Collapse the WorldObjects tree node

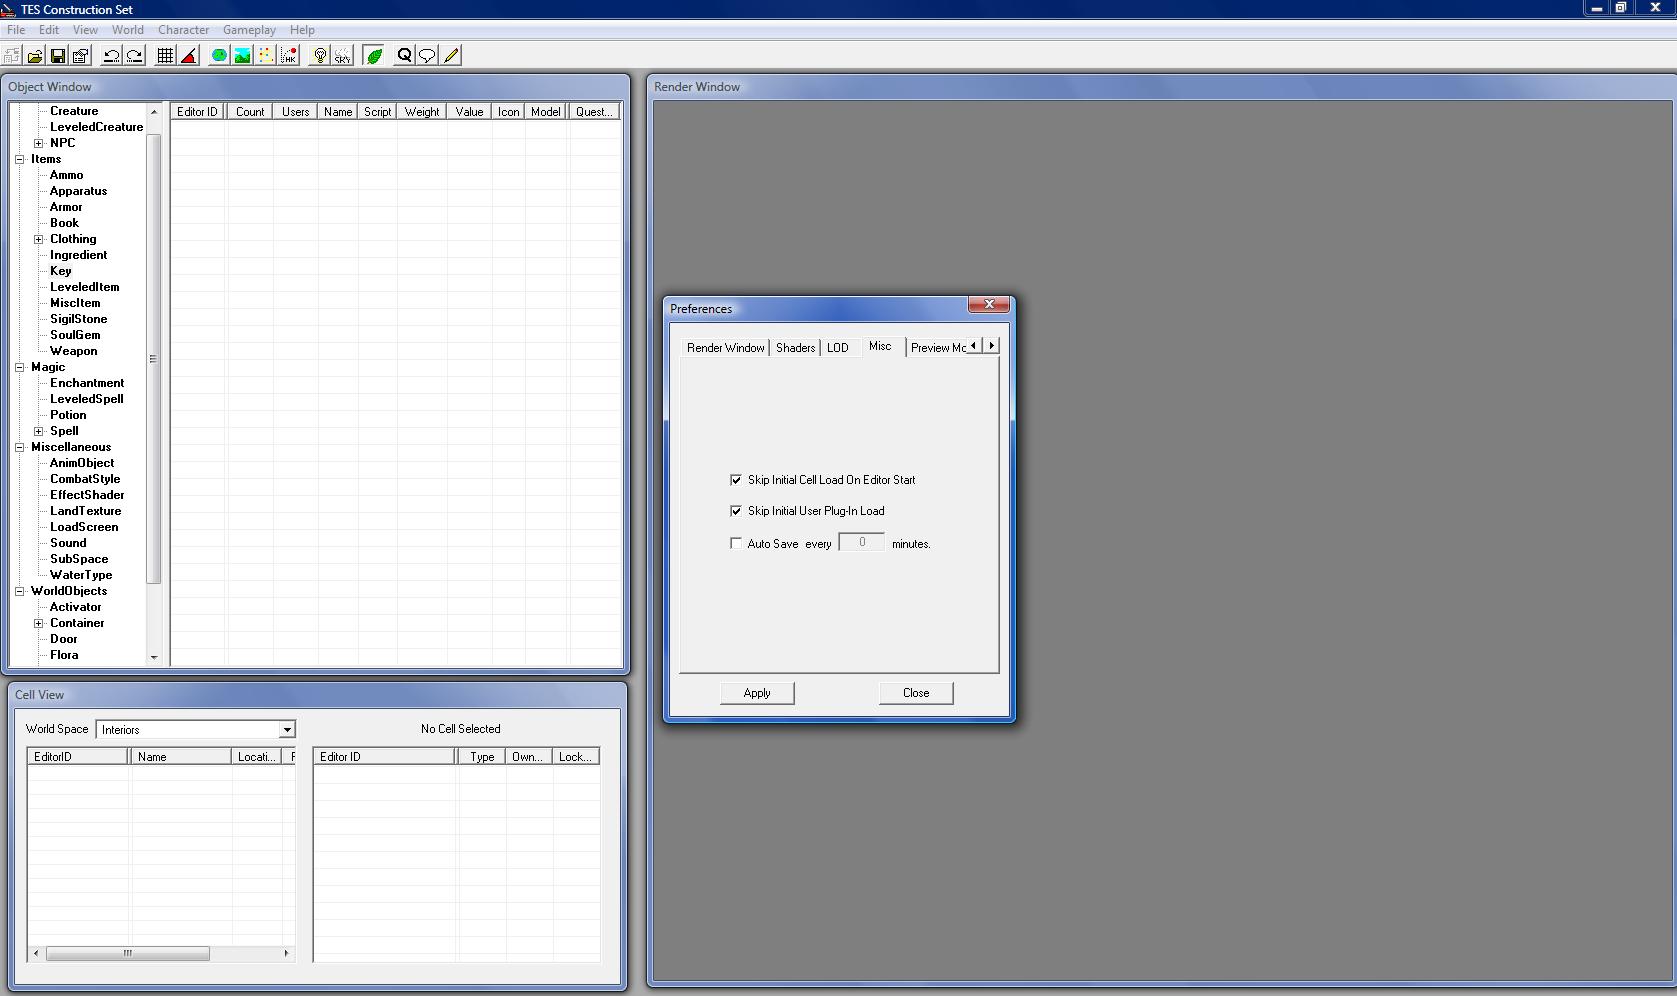19,591
